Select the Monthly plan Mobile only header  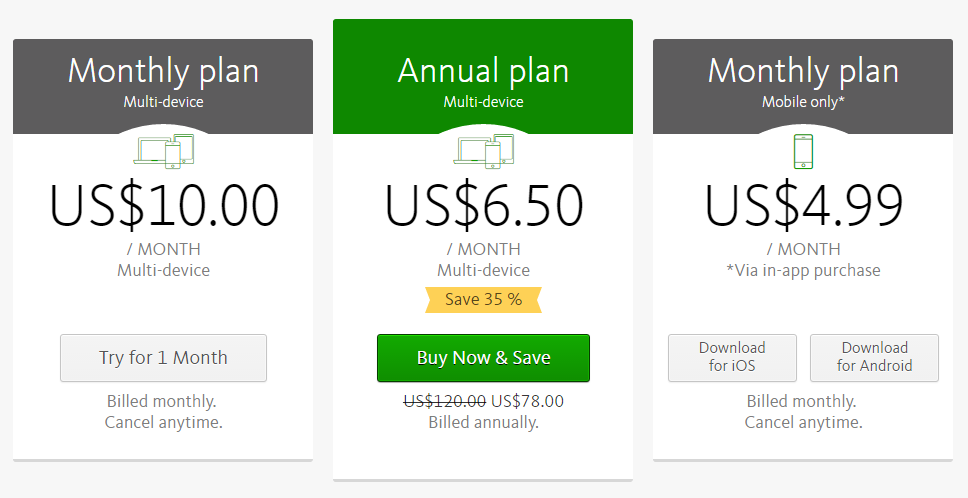pos(803,86)
